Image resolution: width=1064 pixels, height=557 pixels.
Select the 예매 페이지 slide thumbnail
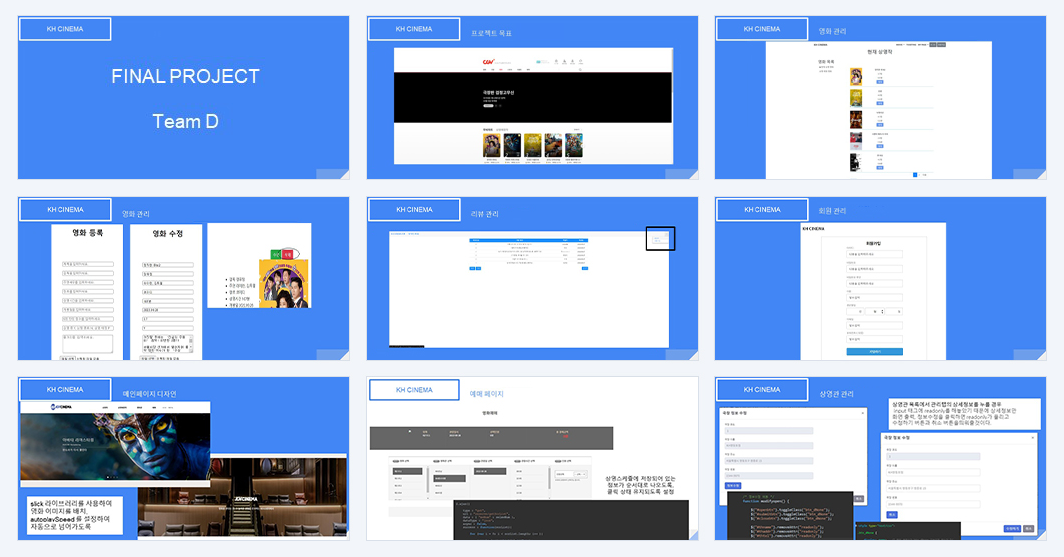(x=532, y=459)
